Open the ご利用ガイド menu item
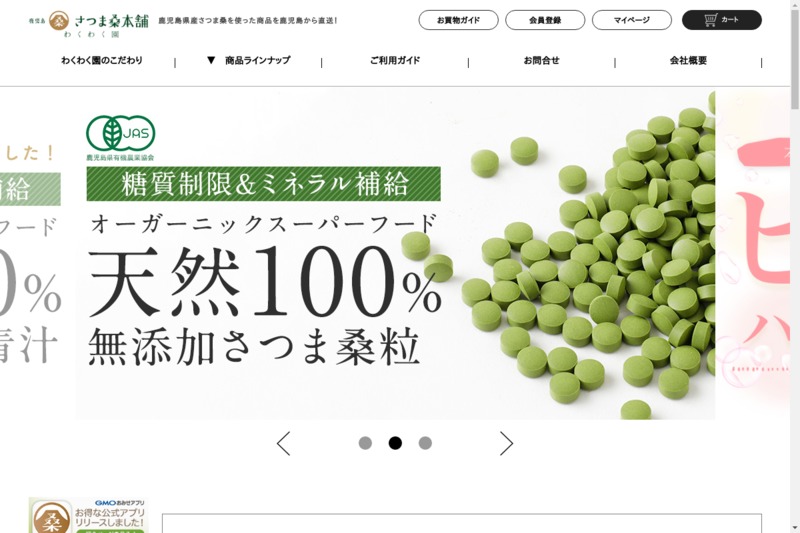Image resolution: width=800 pixels, height=533 pixels. [395, 60]
